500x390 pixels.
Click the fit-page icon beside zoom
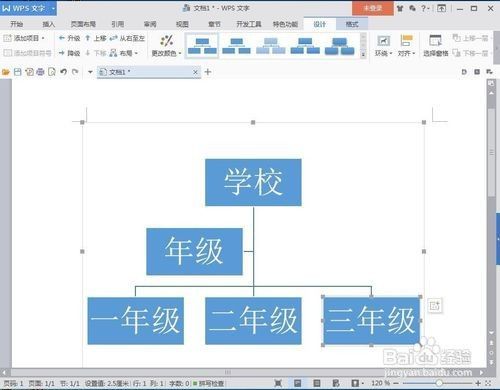click(x=489, y=384)
